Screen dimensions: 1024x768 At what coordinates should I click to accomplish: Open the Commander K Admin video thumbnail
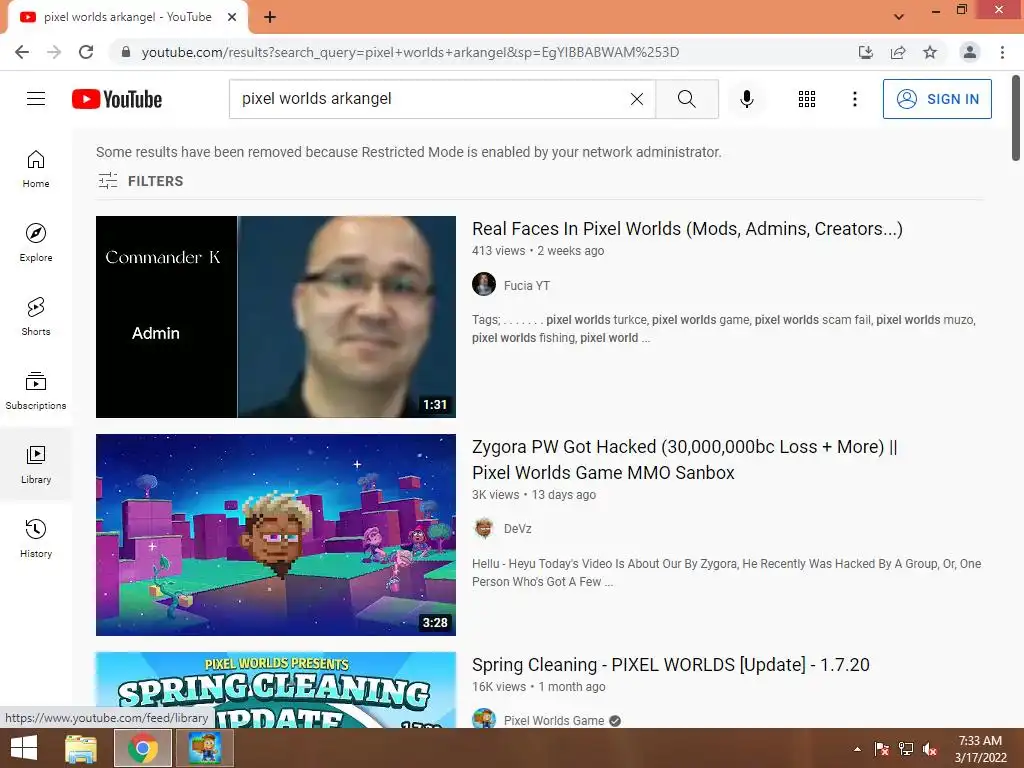276,317
